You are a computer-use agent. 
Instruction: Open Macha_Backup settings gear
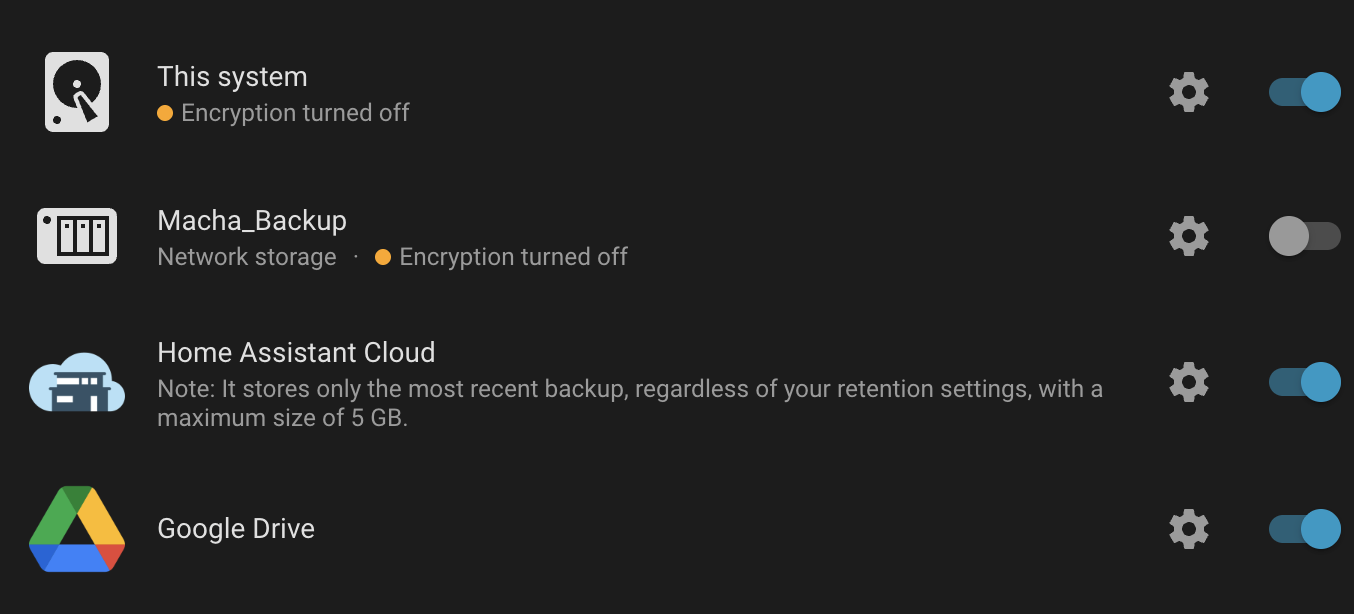pyautogui.click(x=1189, y=236)
